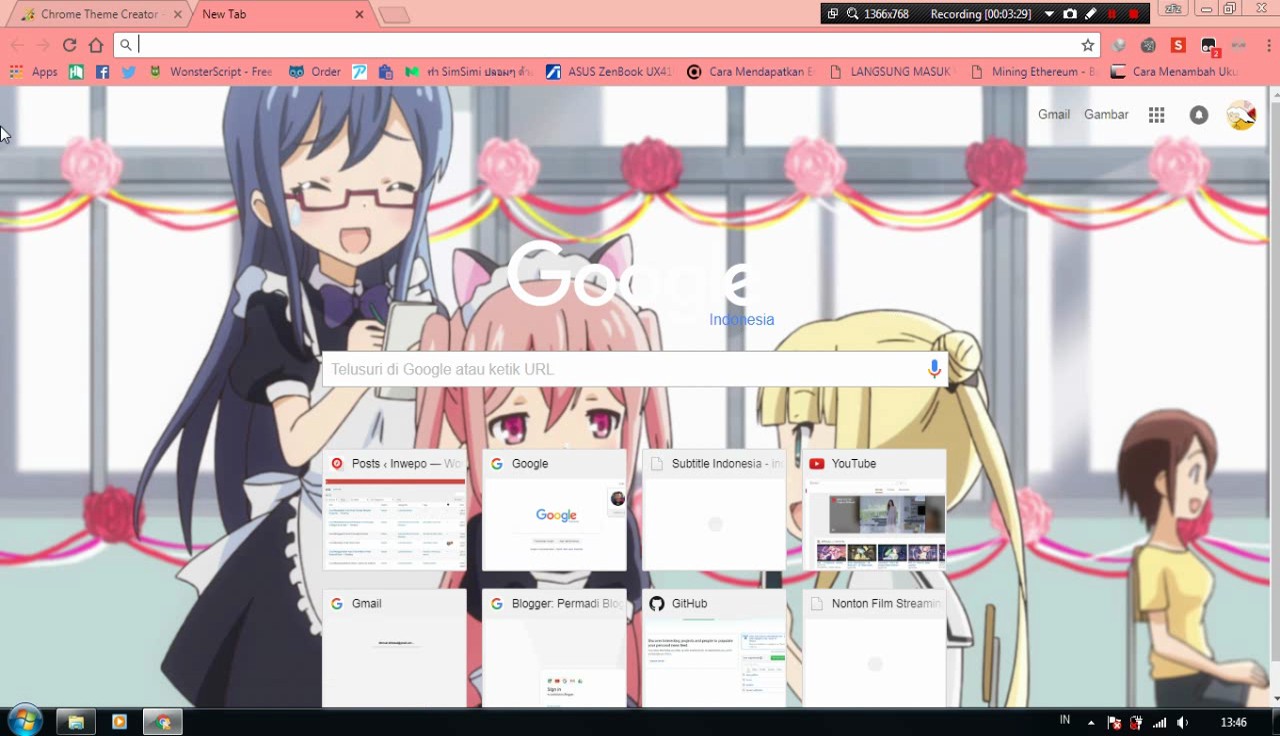
Task: Open the Posts Inwepo thumbnail
Action: (x=394, y=510)
